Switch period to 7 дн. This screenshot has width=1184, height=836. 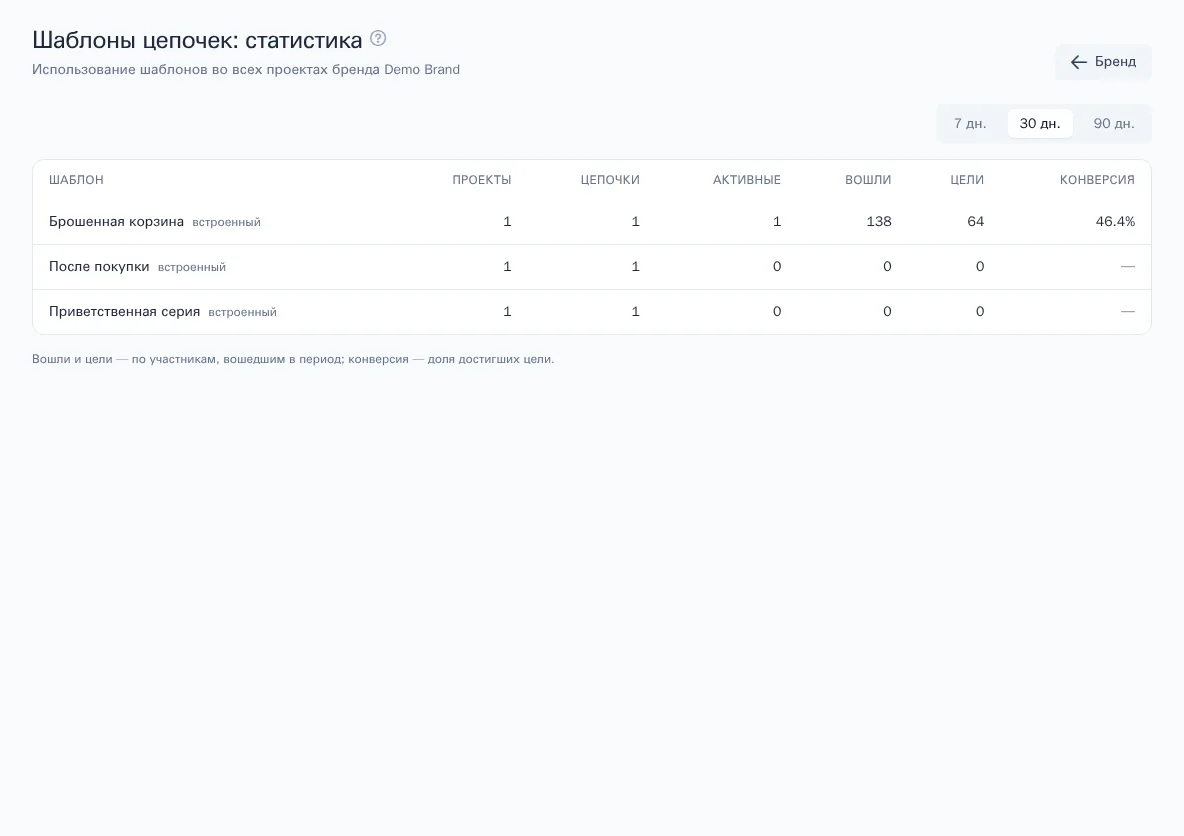(970, 124)
